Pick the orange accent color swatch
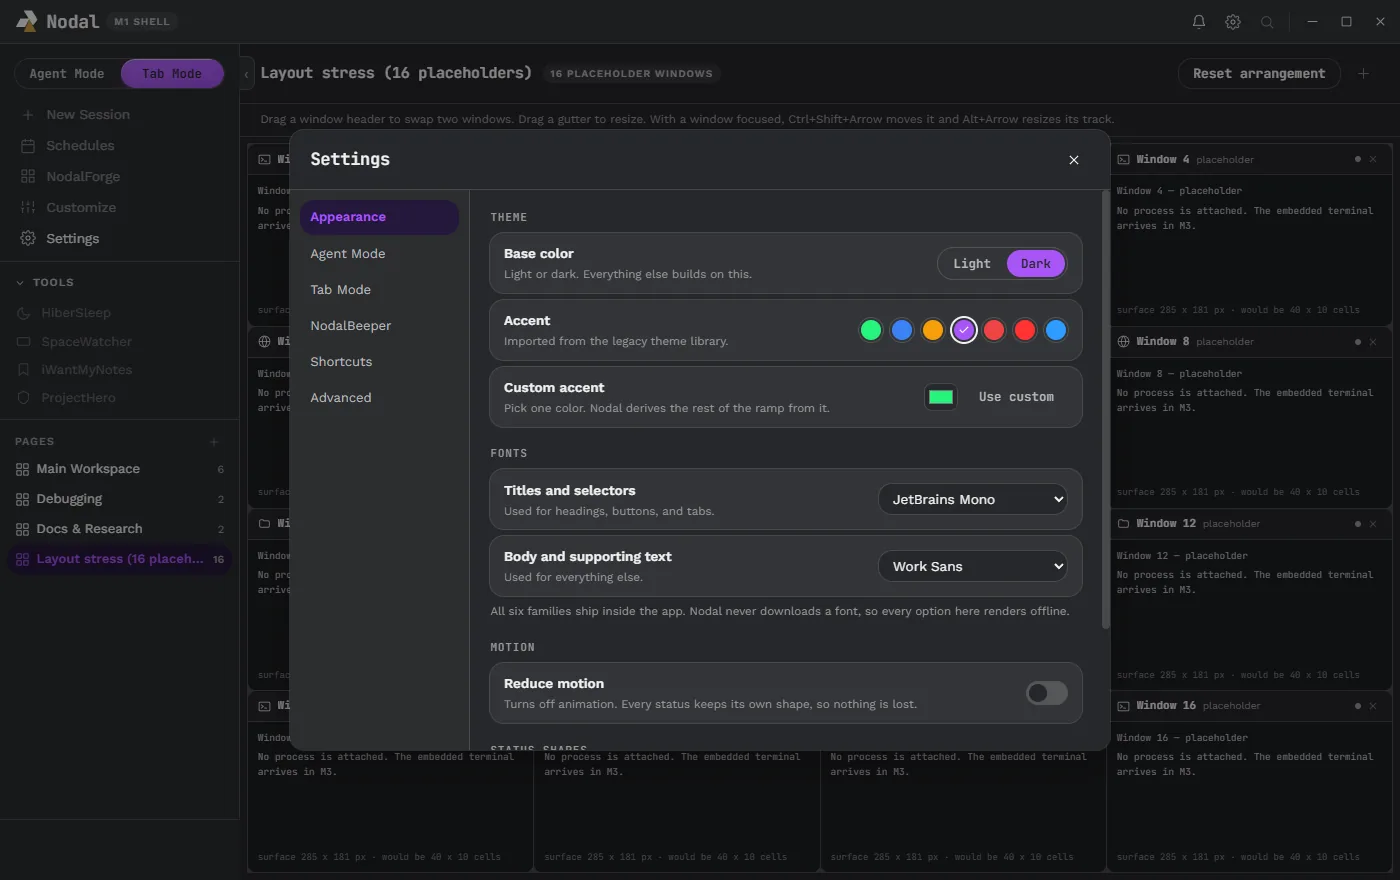 [933, 330]
